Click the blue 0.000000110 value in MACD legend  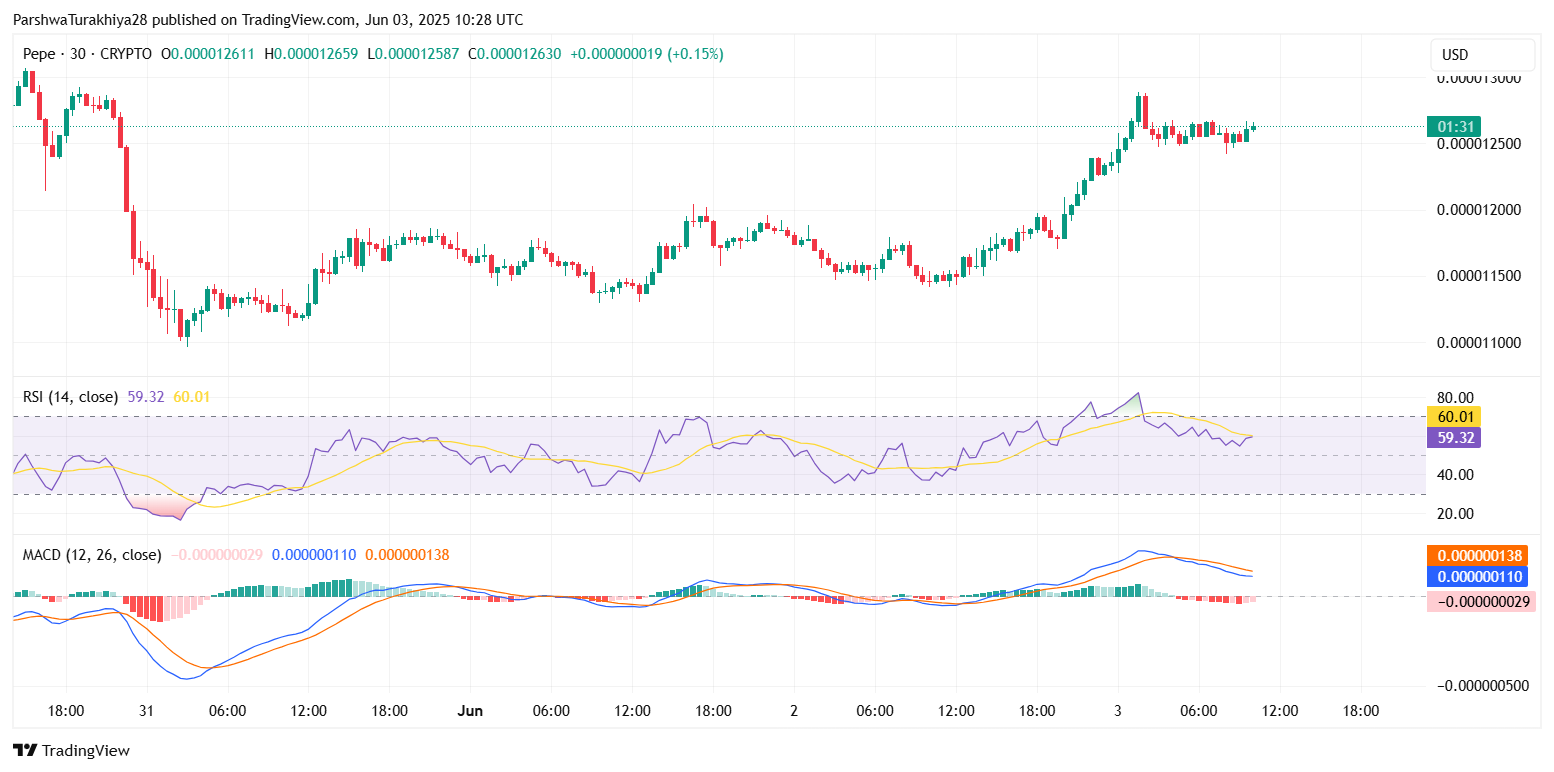[x=314, y=555]
